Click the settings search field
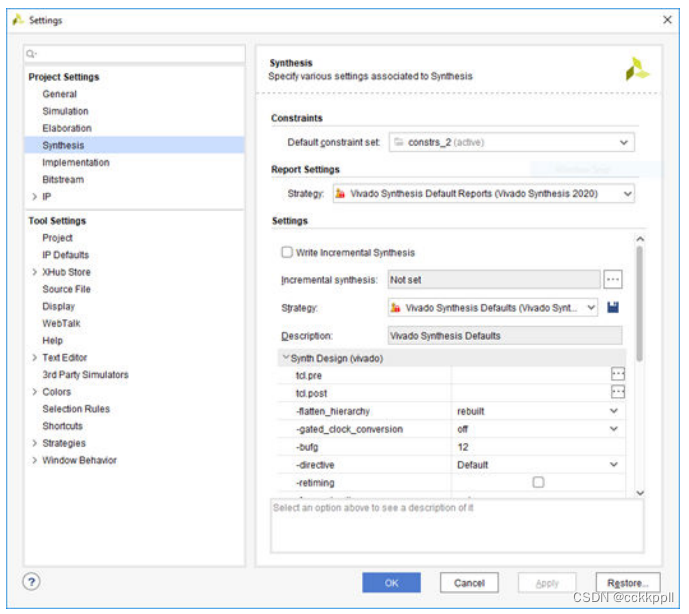The image size is (689, 614). click(x=134, y=54)
